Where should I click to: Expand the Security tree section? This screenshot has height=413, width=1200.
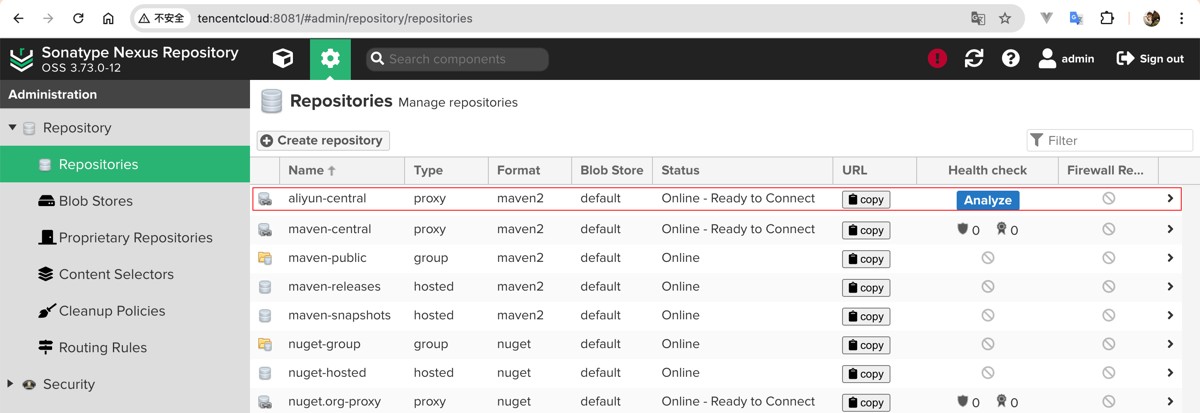tap(11, 384)
